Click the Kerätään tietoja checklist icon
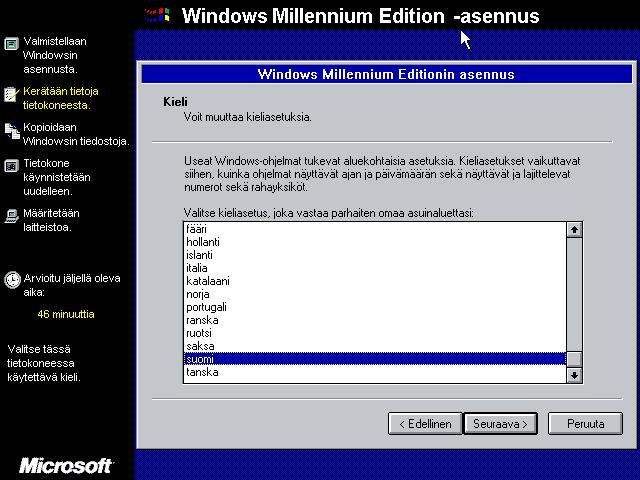 (11, 94)
